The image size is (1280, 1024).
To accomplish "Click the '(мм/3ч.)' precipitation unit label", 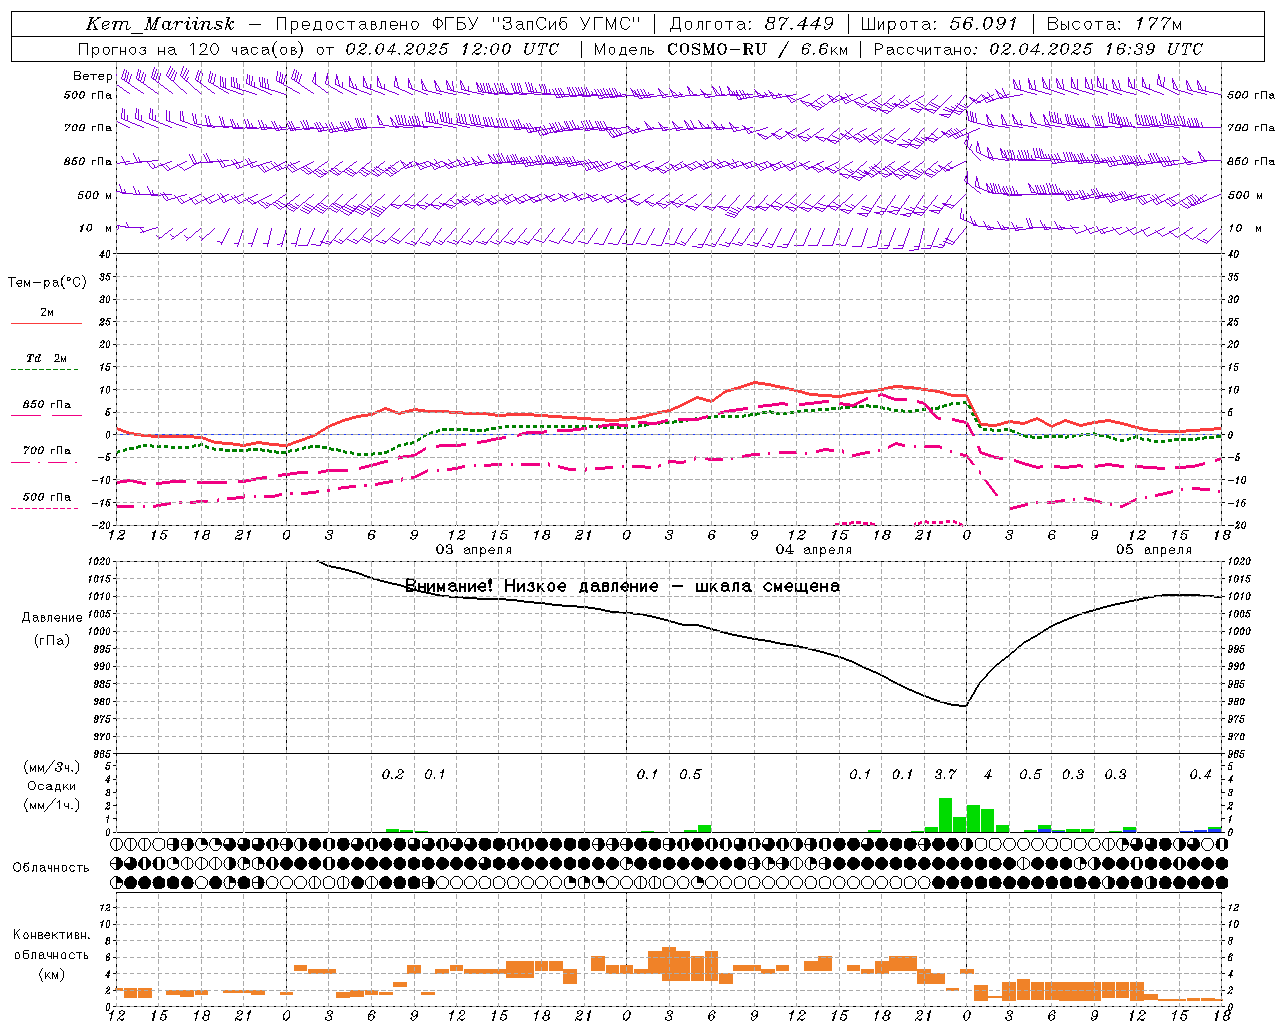I will tap(52, 768).
